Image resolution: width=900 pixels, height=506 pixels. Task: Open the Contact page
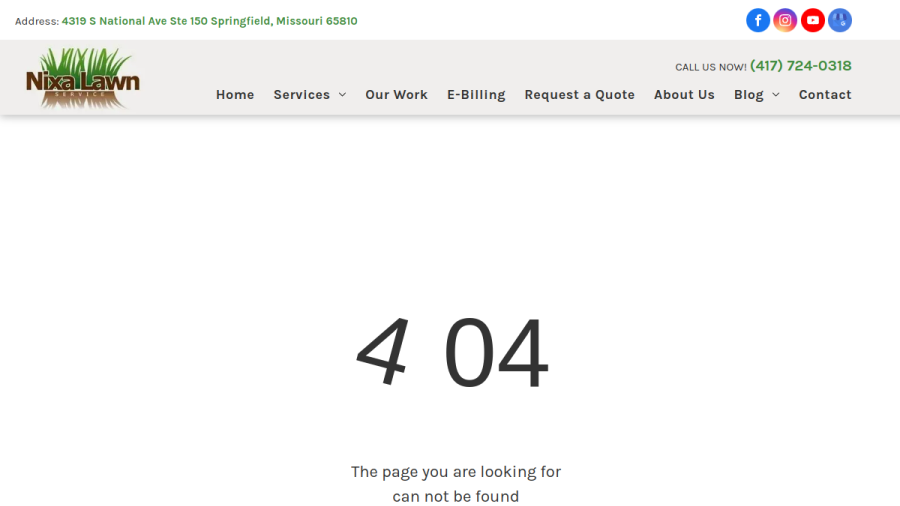pyautogui.click(x=825, y=95)
